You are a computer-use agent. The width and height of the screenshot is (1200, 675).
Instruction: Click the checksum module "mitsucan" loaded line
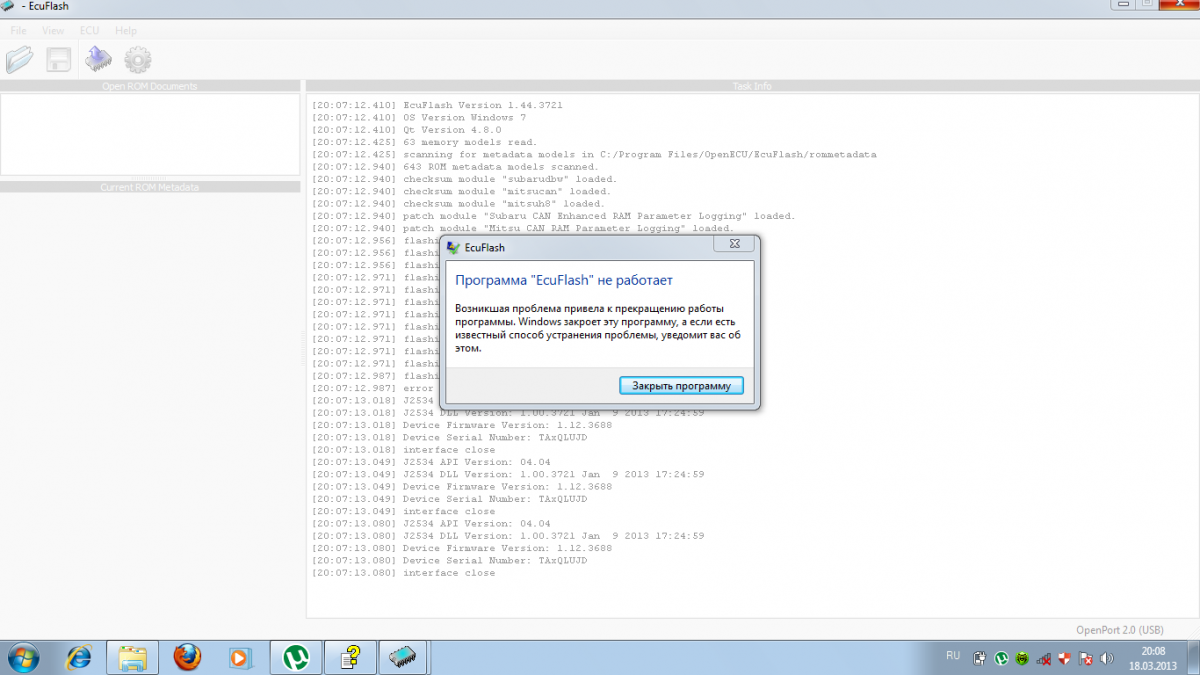[461, 191]
